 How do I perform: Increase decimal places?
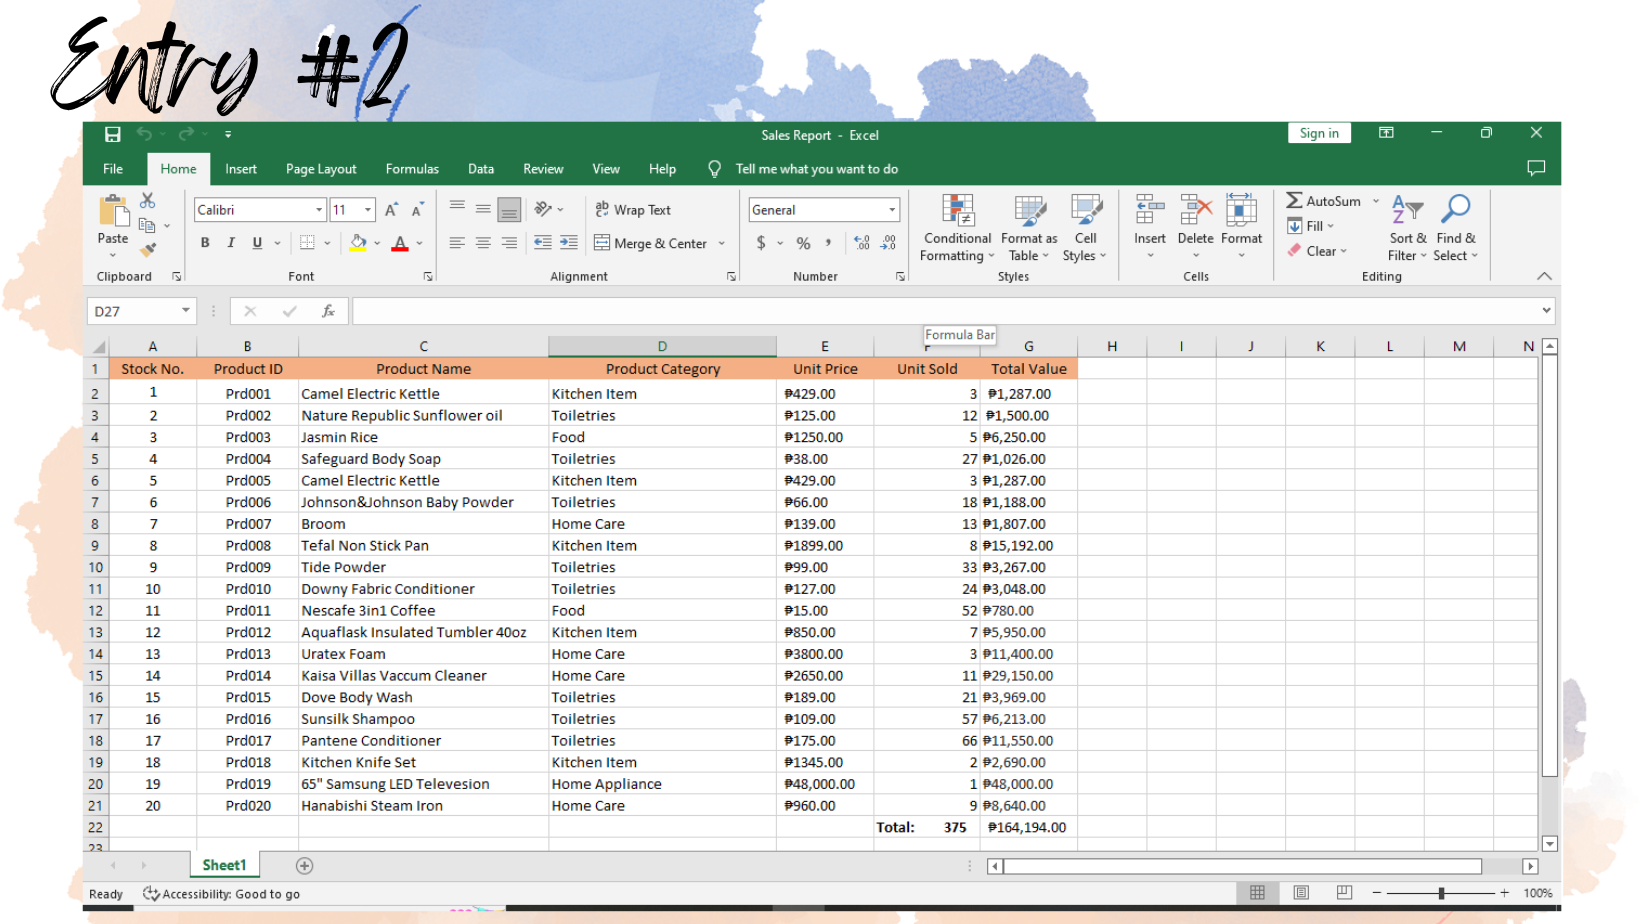[862, 243]
